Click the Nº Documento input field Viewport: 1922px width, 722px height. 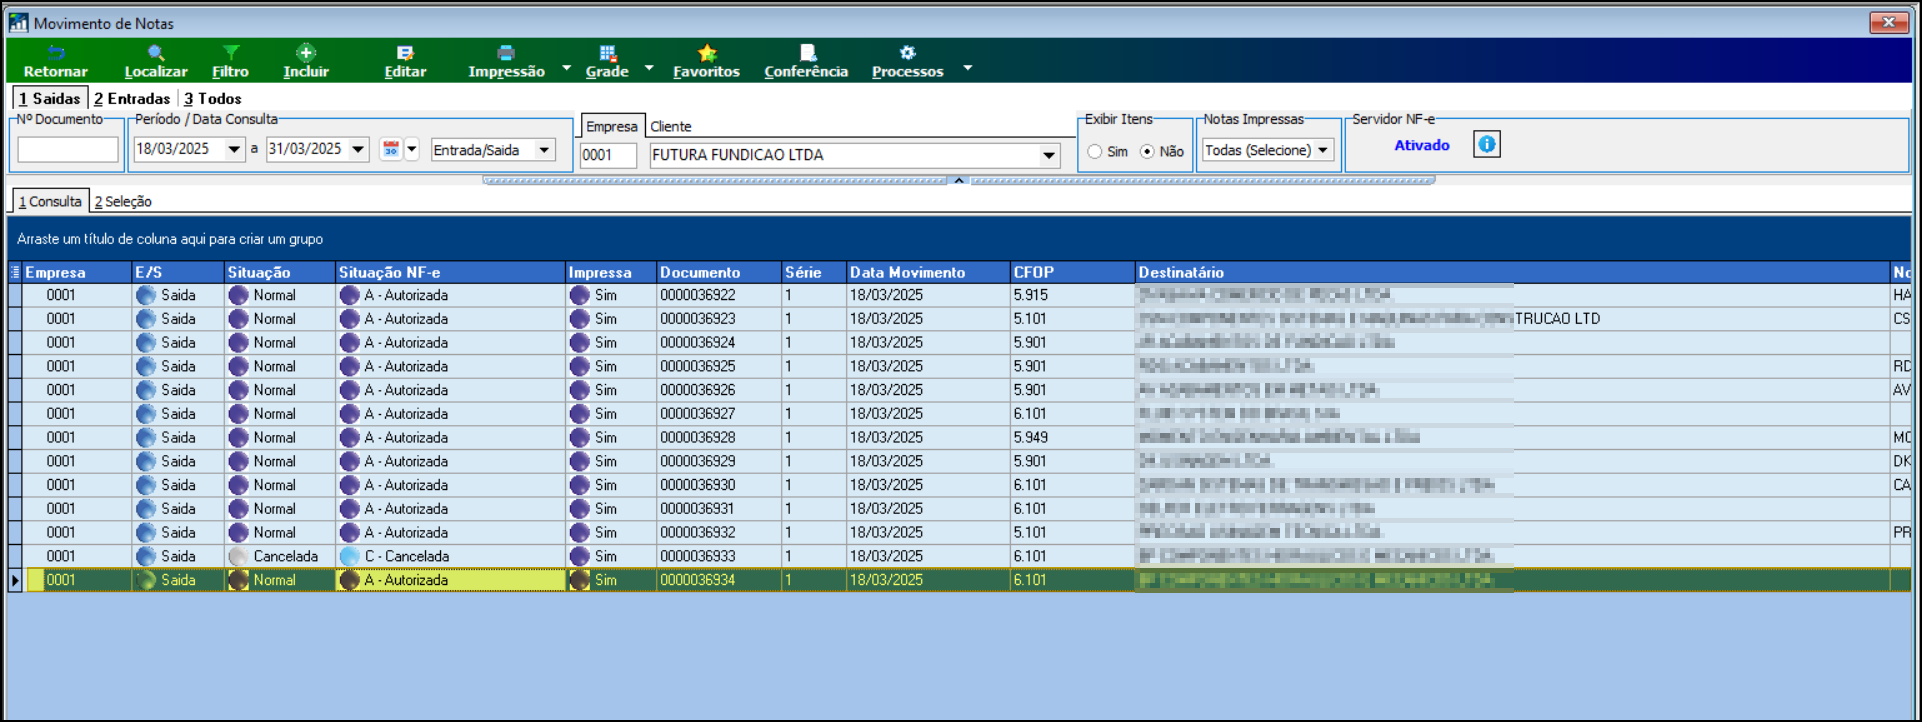(68, 149)
